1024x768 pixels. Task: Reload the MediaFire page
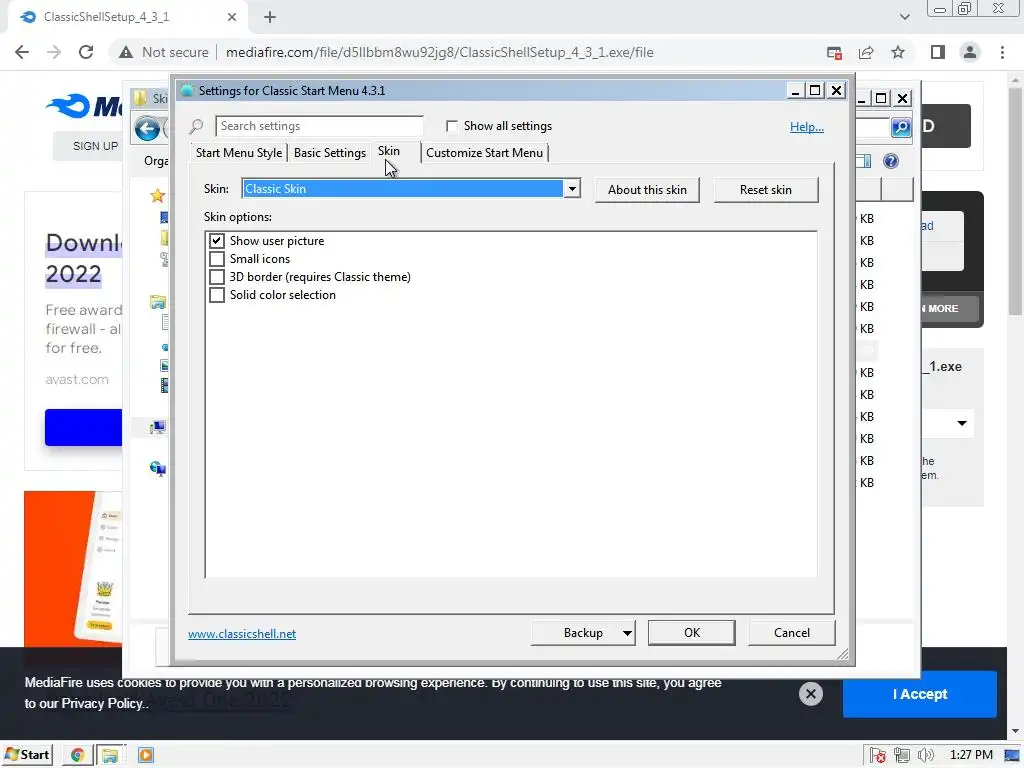pyautogui.click(x=86, y=52)
